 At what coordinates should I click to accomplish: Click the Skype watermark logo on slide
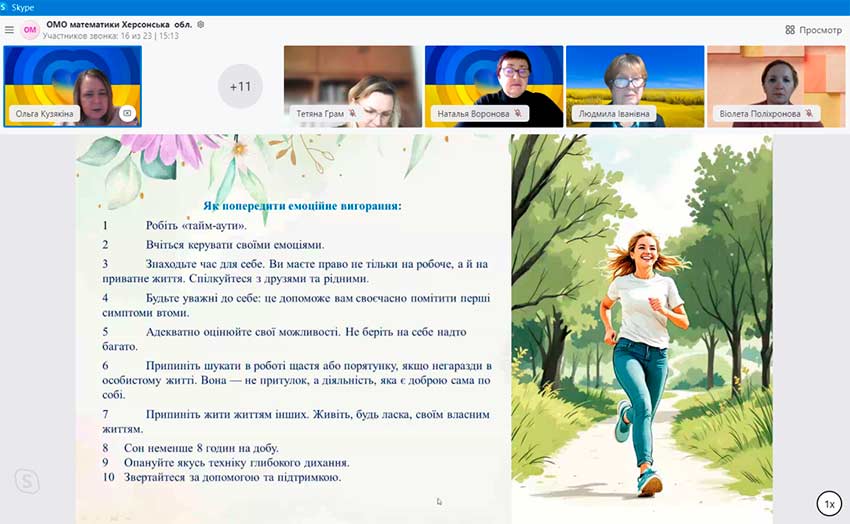27,481
